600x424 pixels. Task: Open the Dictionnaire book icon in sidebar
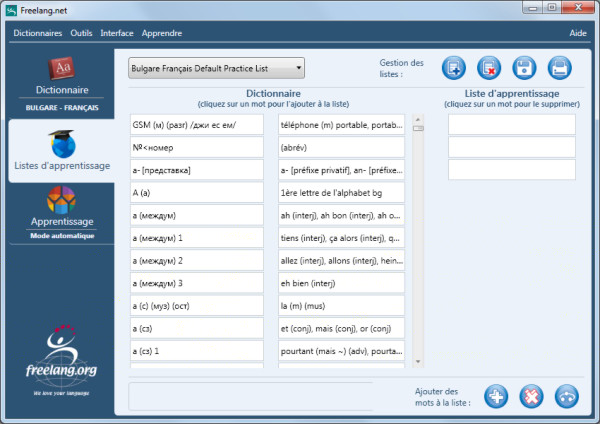[62, 68]
